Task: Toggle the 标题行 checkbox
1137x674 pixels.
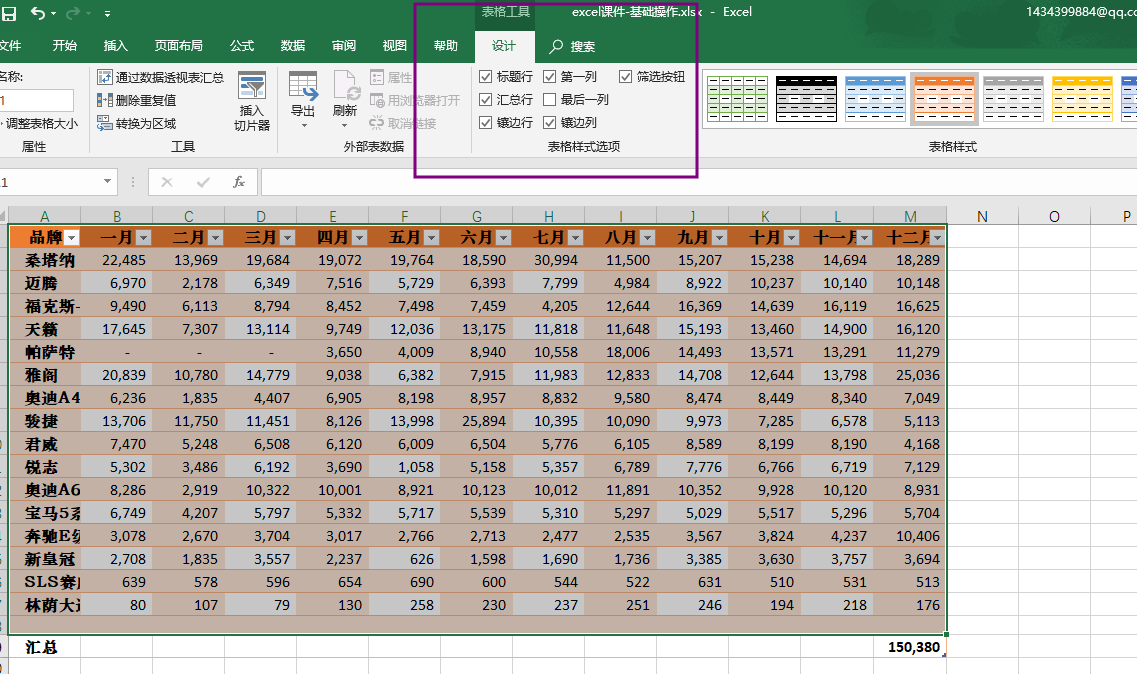Action: tap(485, 76)
